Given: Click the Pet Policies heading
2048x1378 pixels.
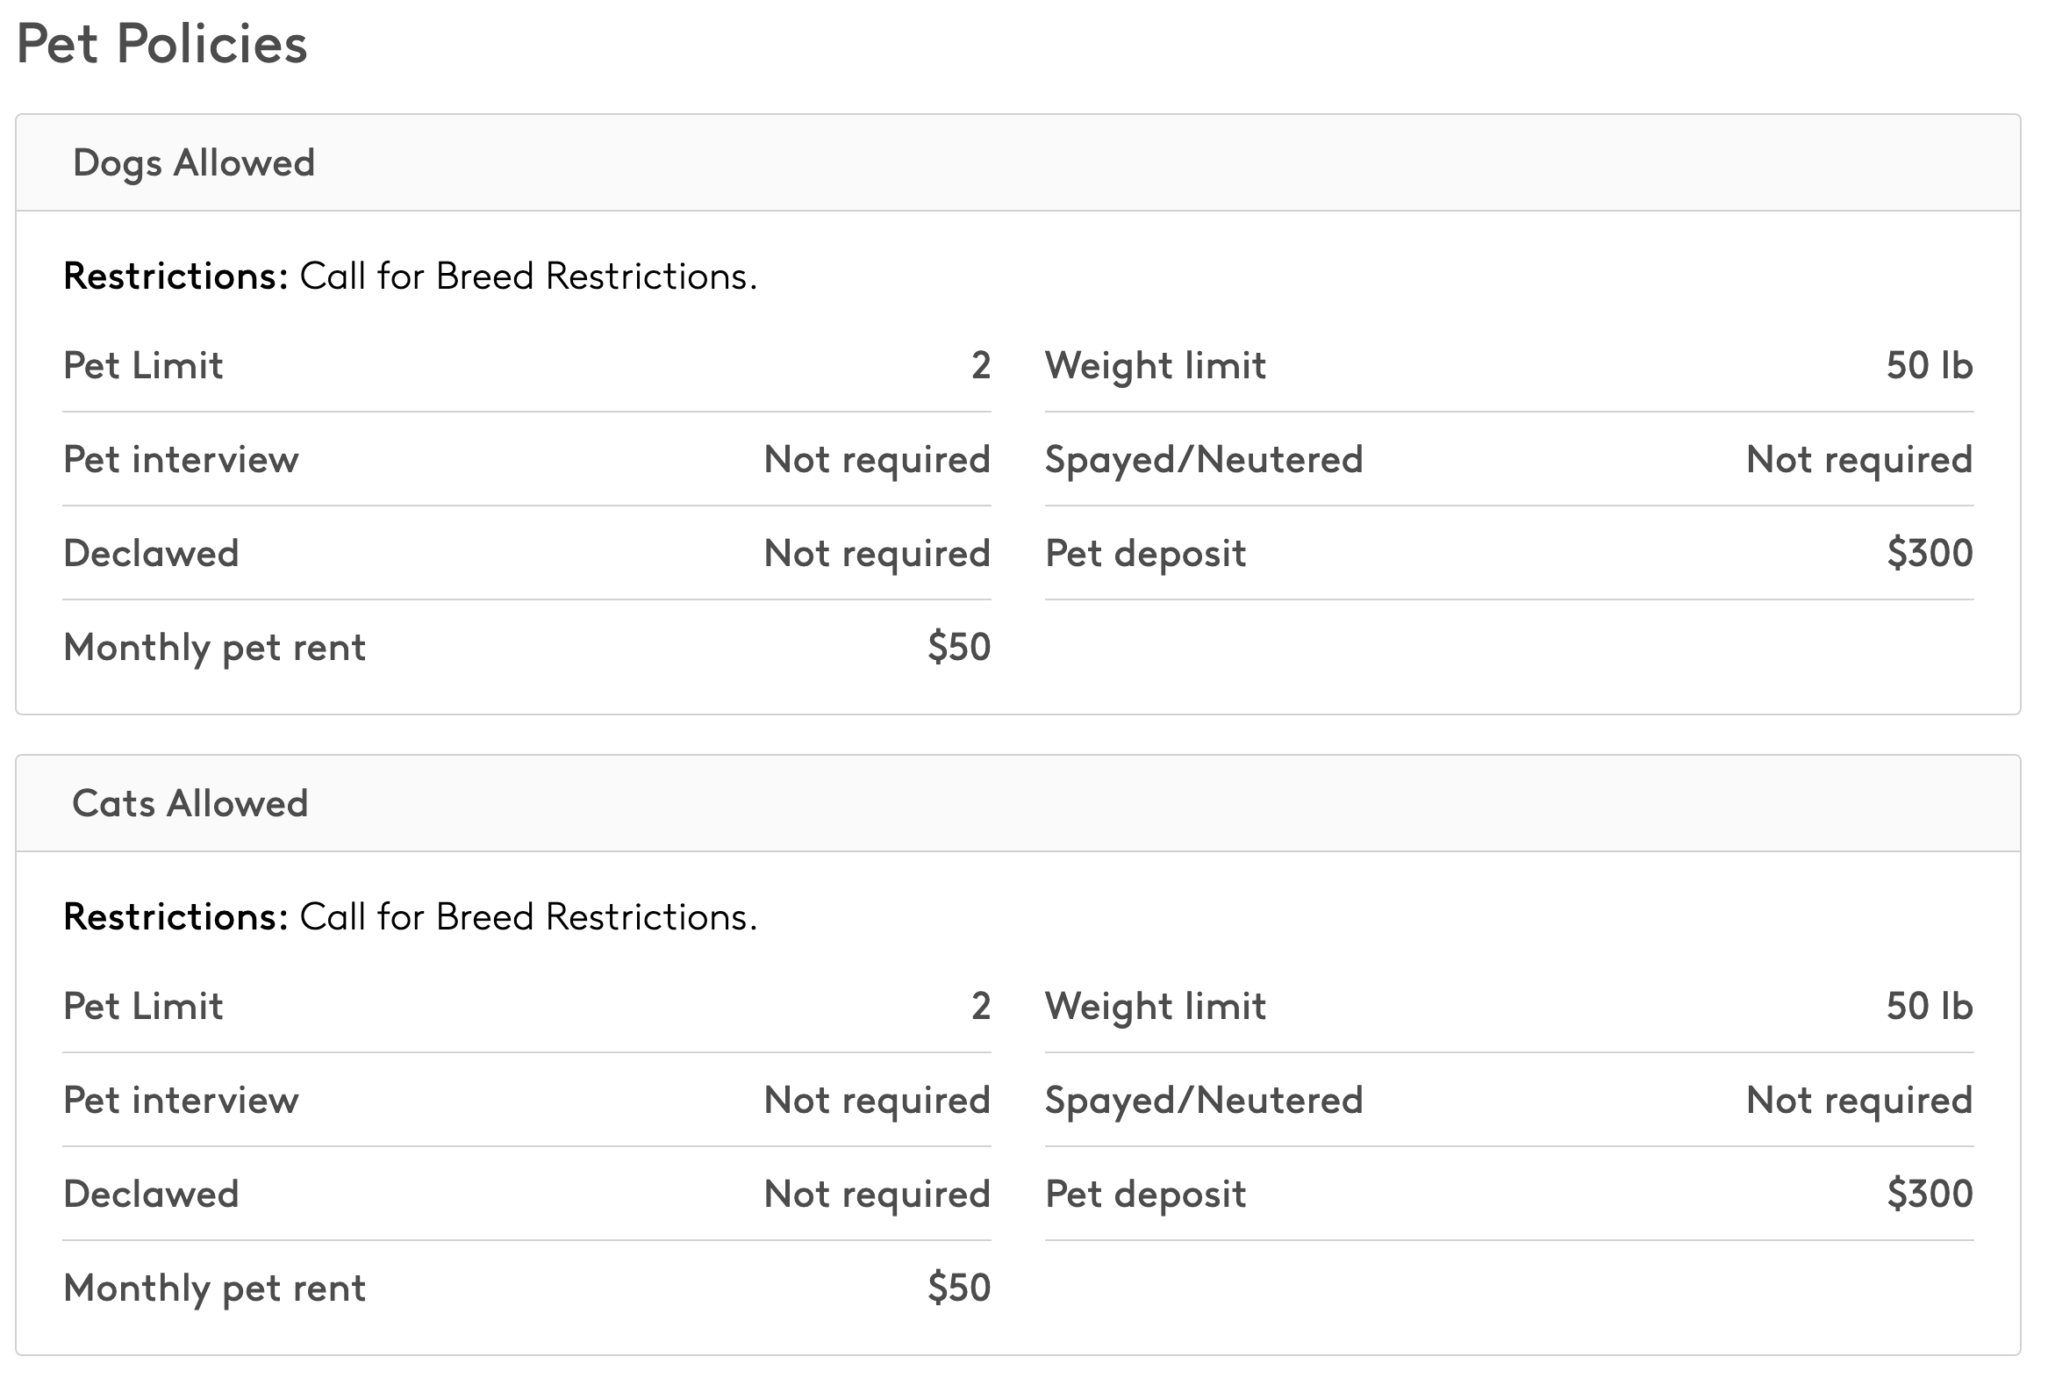Looking at the screenshot, I should click(162, 44).
